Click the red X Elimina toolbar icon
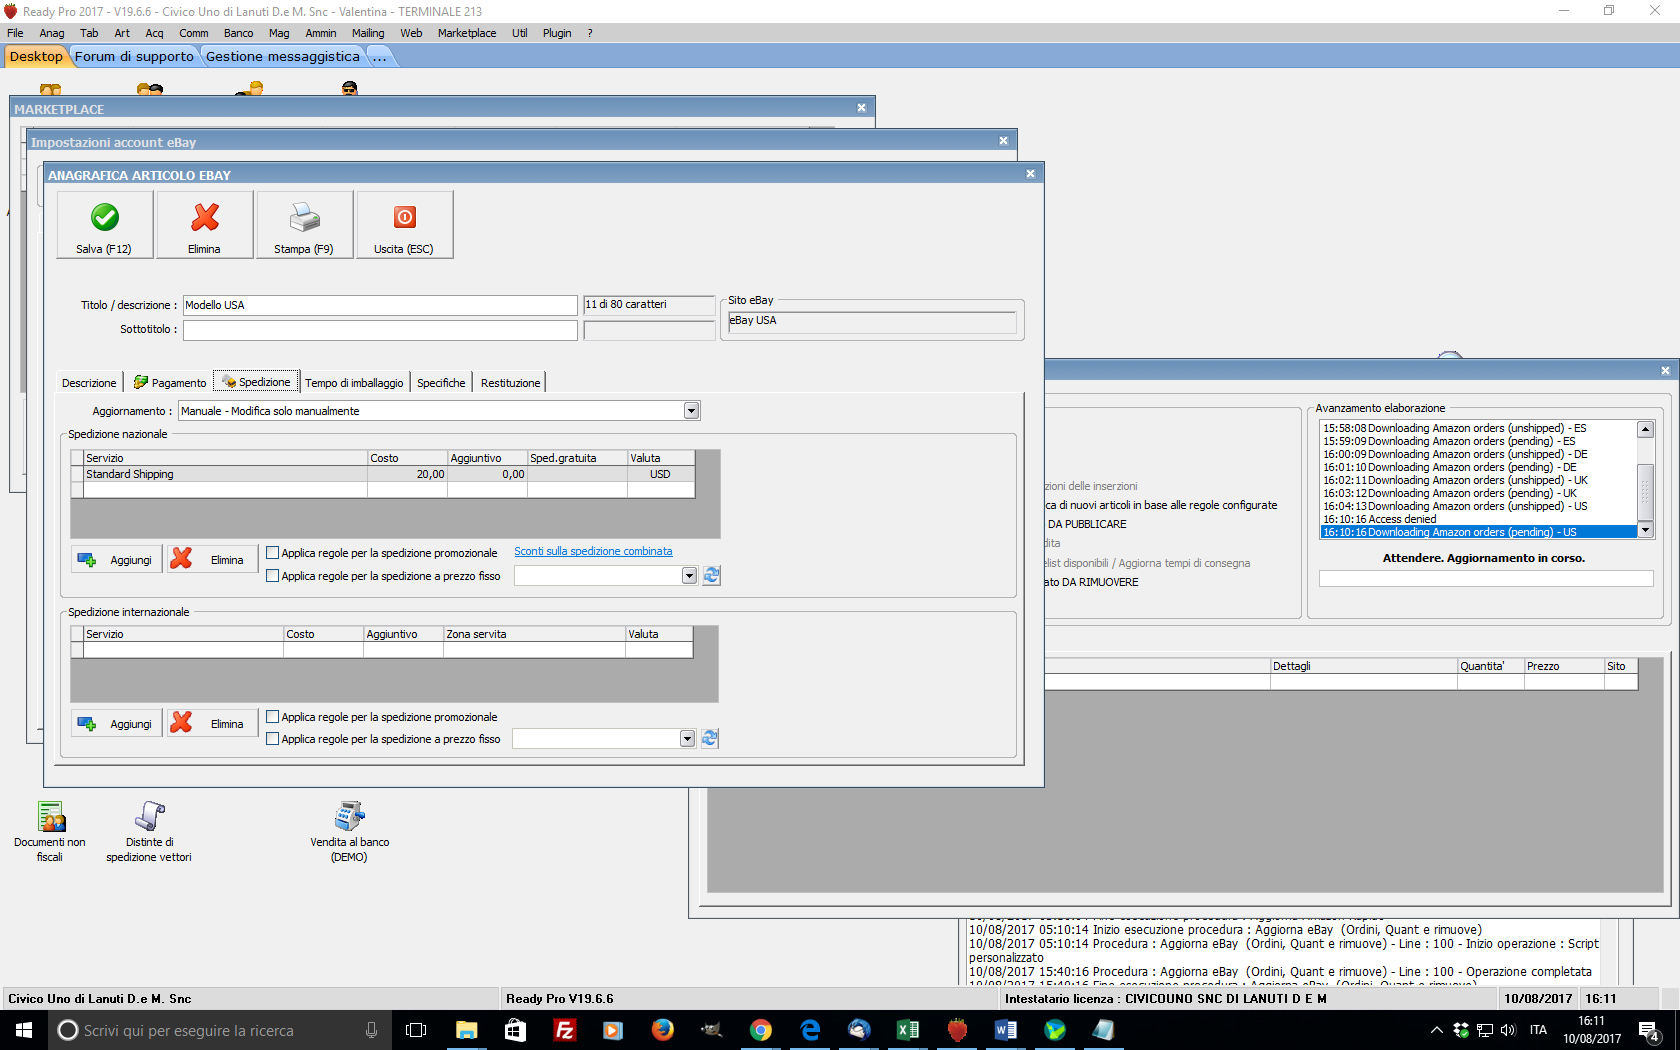Image resolution: width=1680 pixels, height=1050 pixels. [x=205, y=217]
